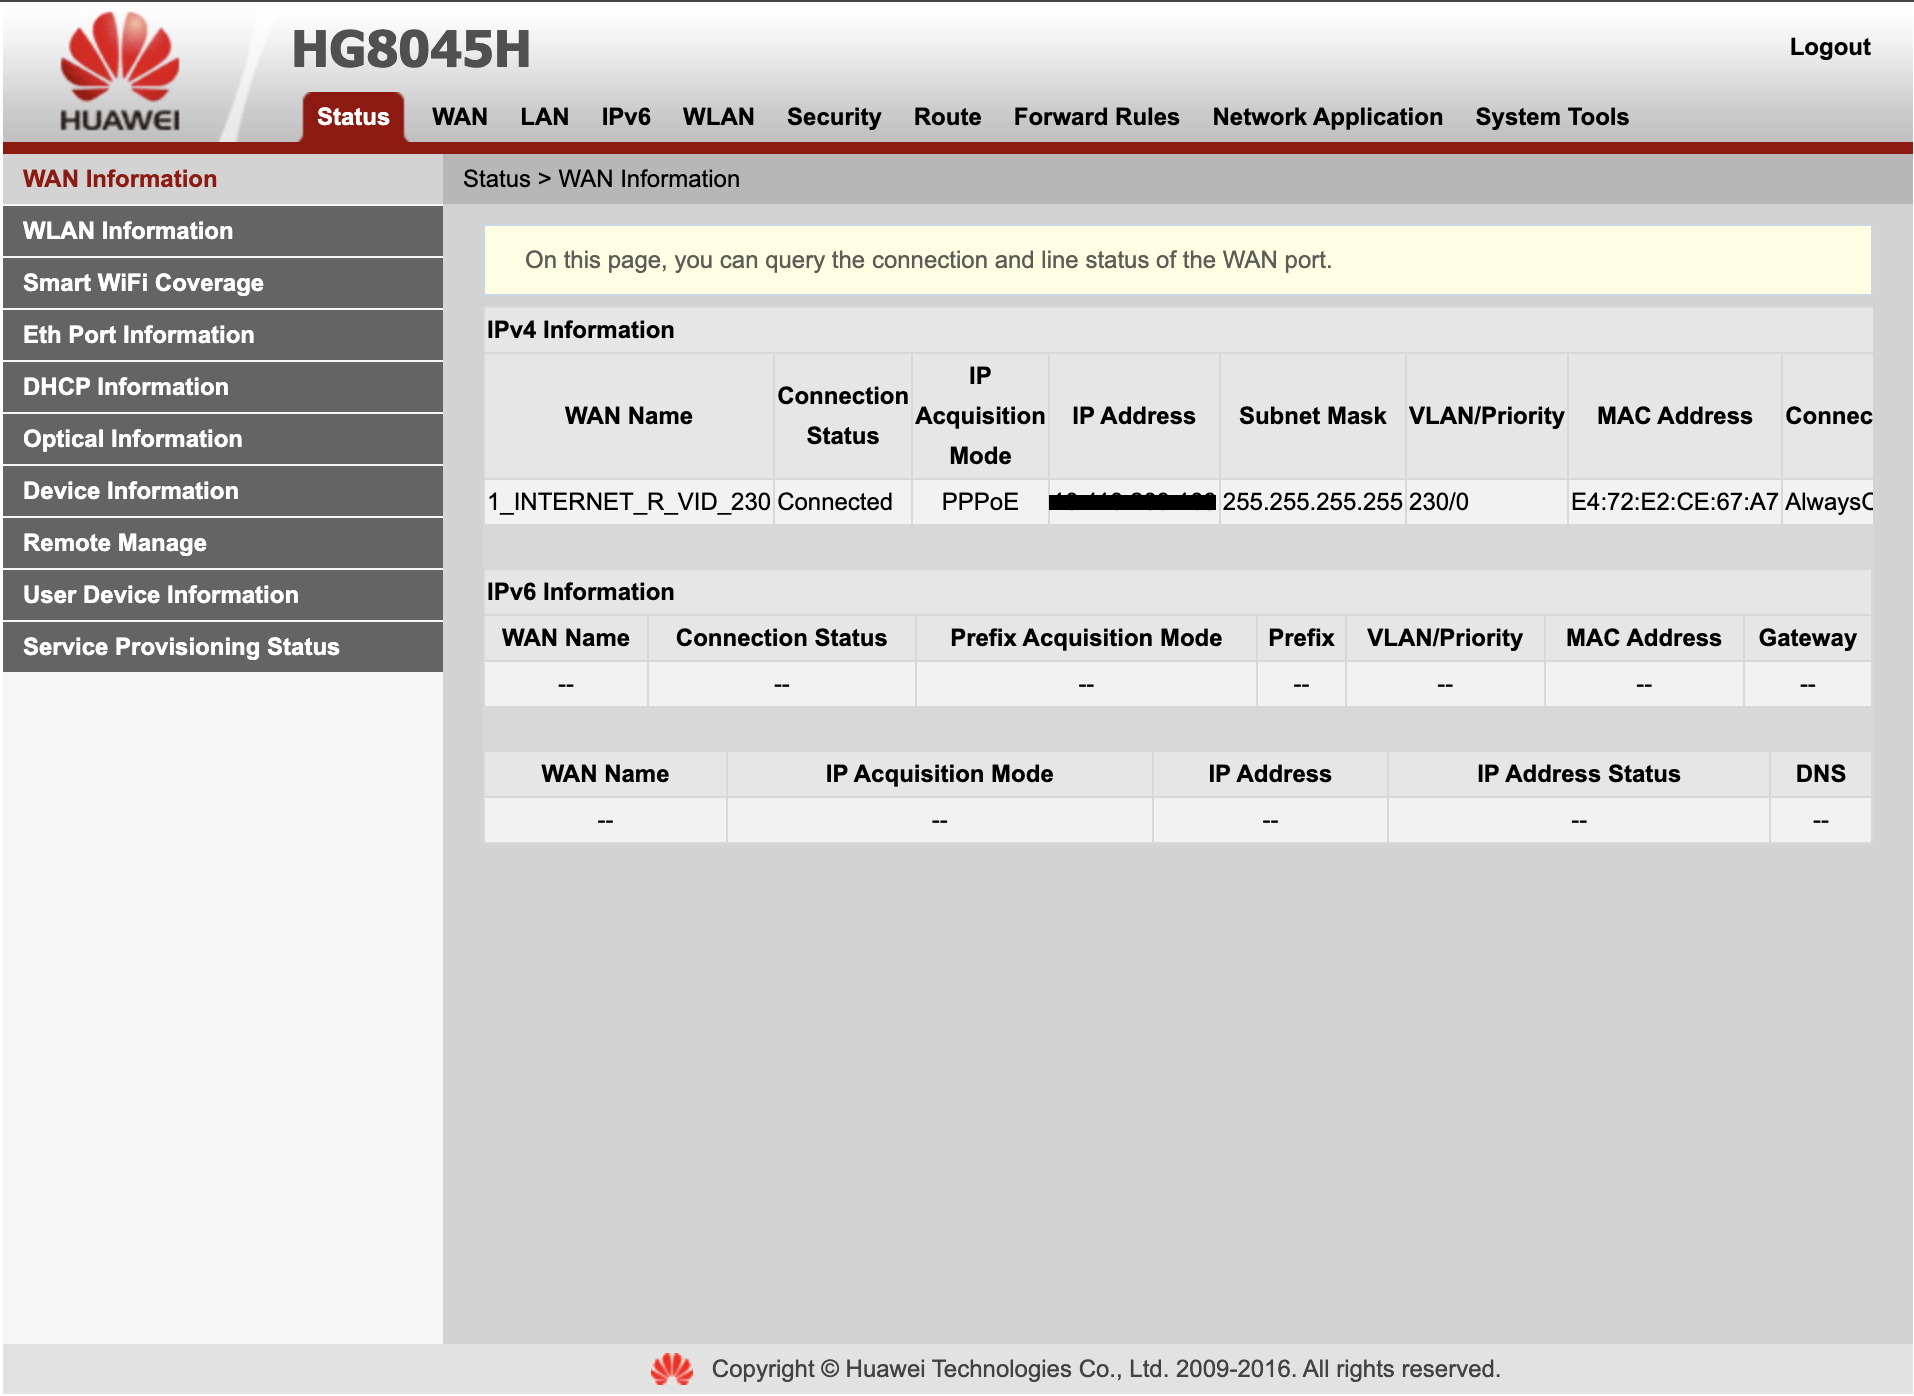Viewport: 1914px width, 1396px height.
Task: Go to System Tools tab
Action: coord(1551,117)
